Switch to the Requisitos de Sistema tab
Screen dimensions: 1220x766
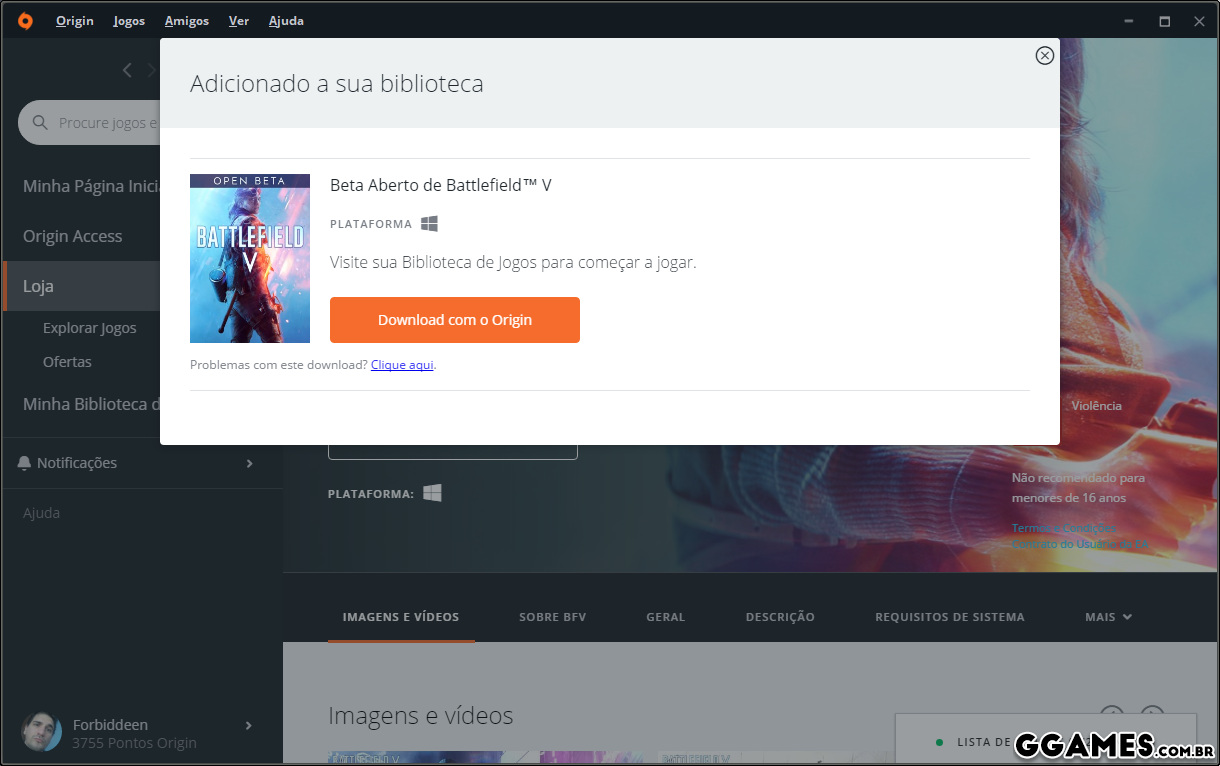coord(949,617)
